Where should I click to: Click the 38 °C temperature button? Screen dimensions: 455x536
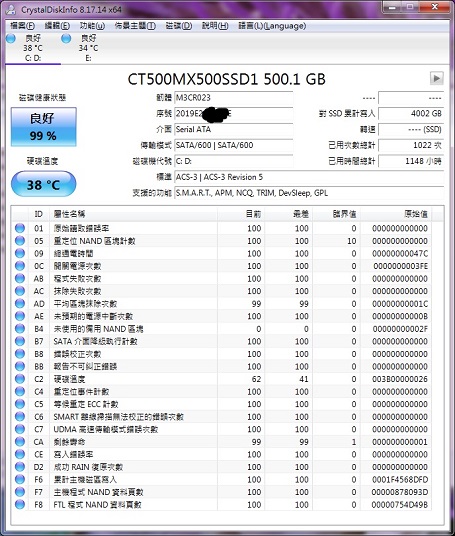[x=43, y=184]
